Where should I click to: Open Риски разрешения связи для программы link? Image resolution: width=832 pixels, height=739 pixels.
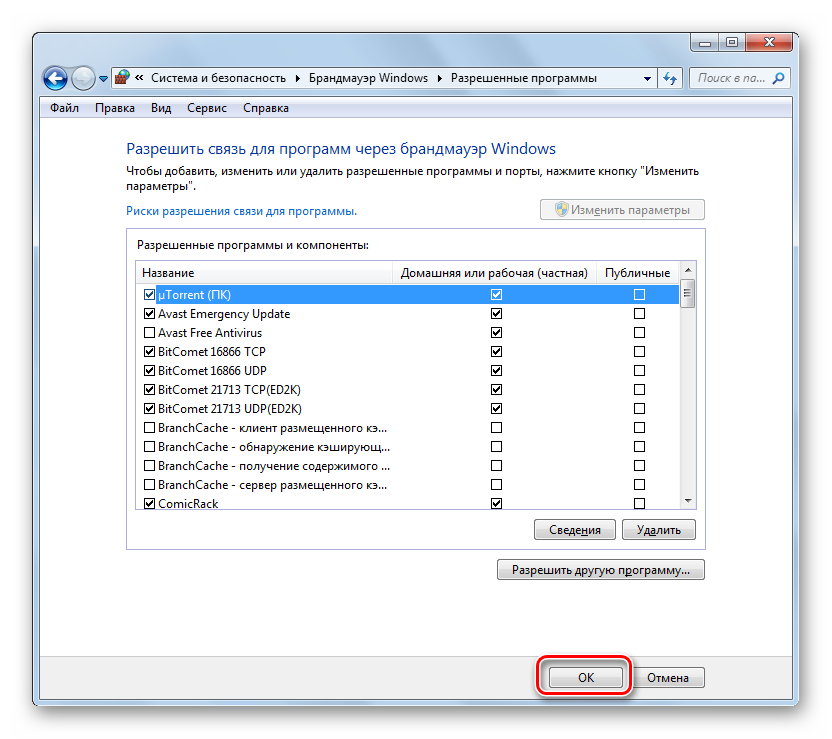pos(241,211)
